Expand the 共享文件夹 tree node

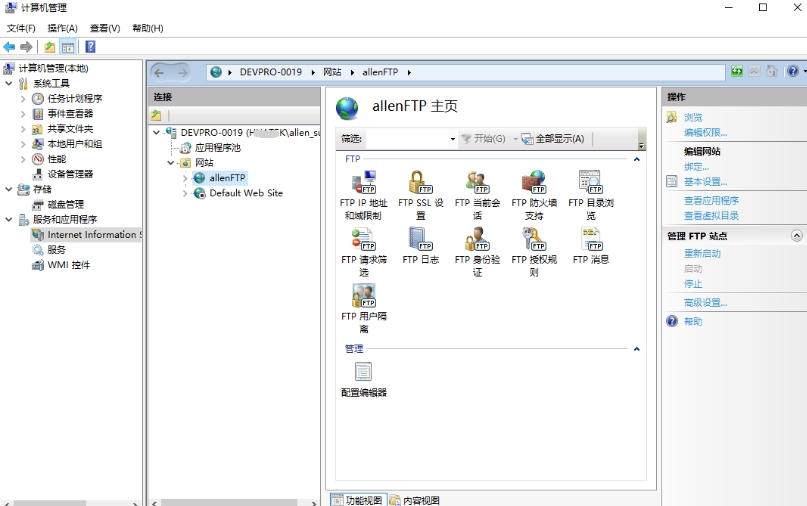point(23,129)
